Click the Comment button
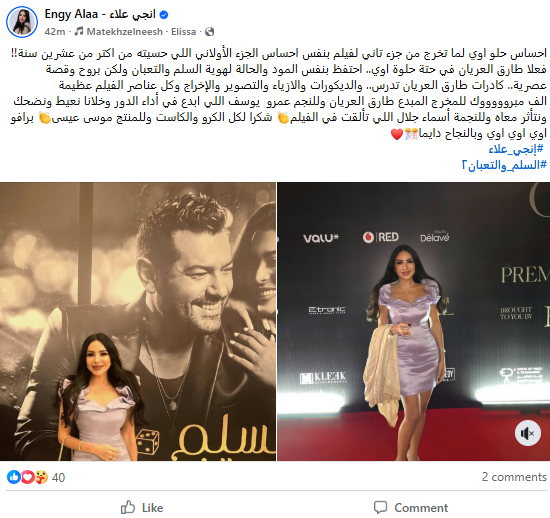The height and width of the screenshot is (518, 550). (x=411, y=507)
